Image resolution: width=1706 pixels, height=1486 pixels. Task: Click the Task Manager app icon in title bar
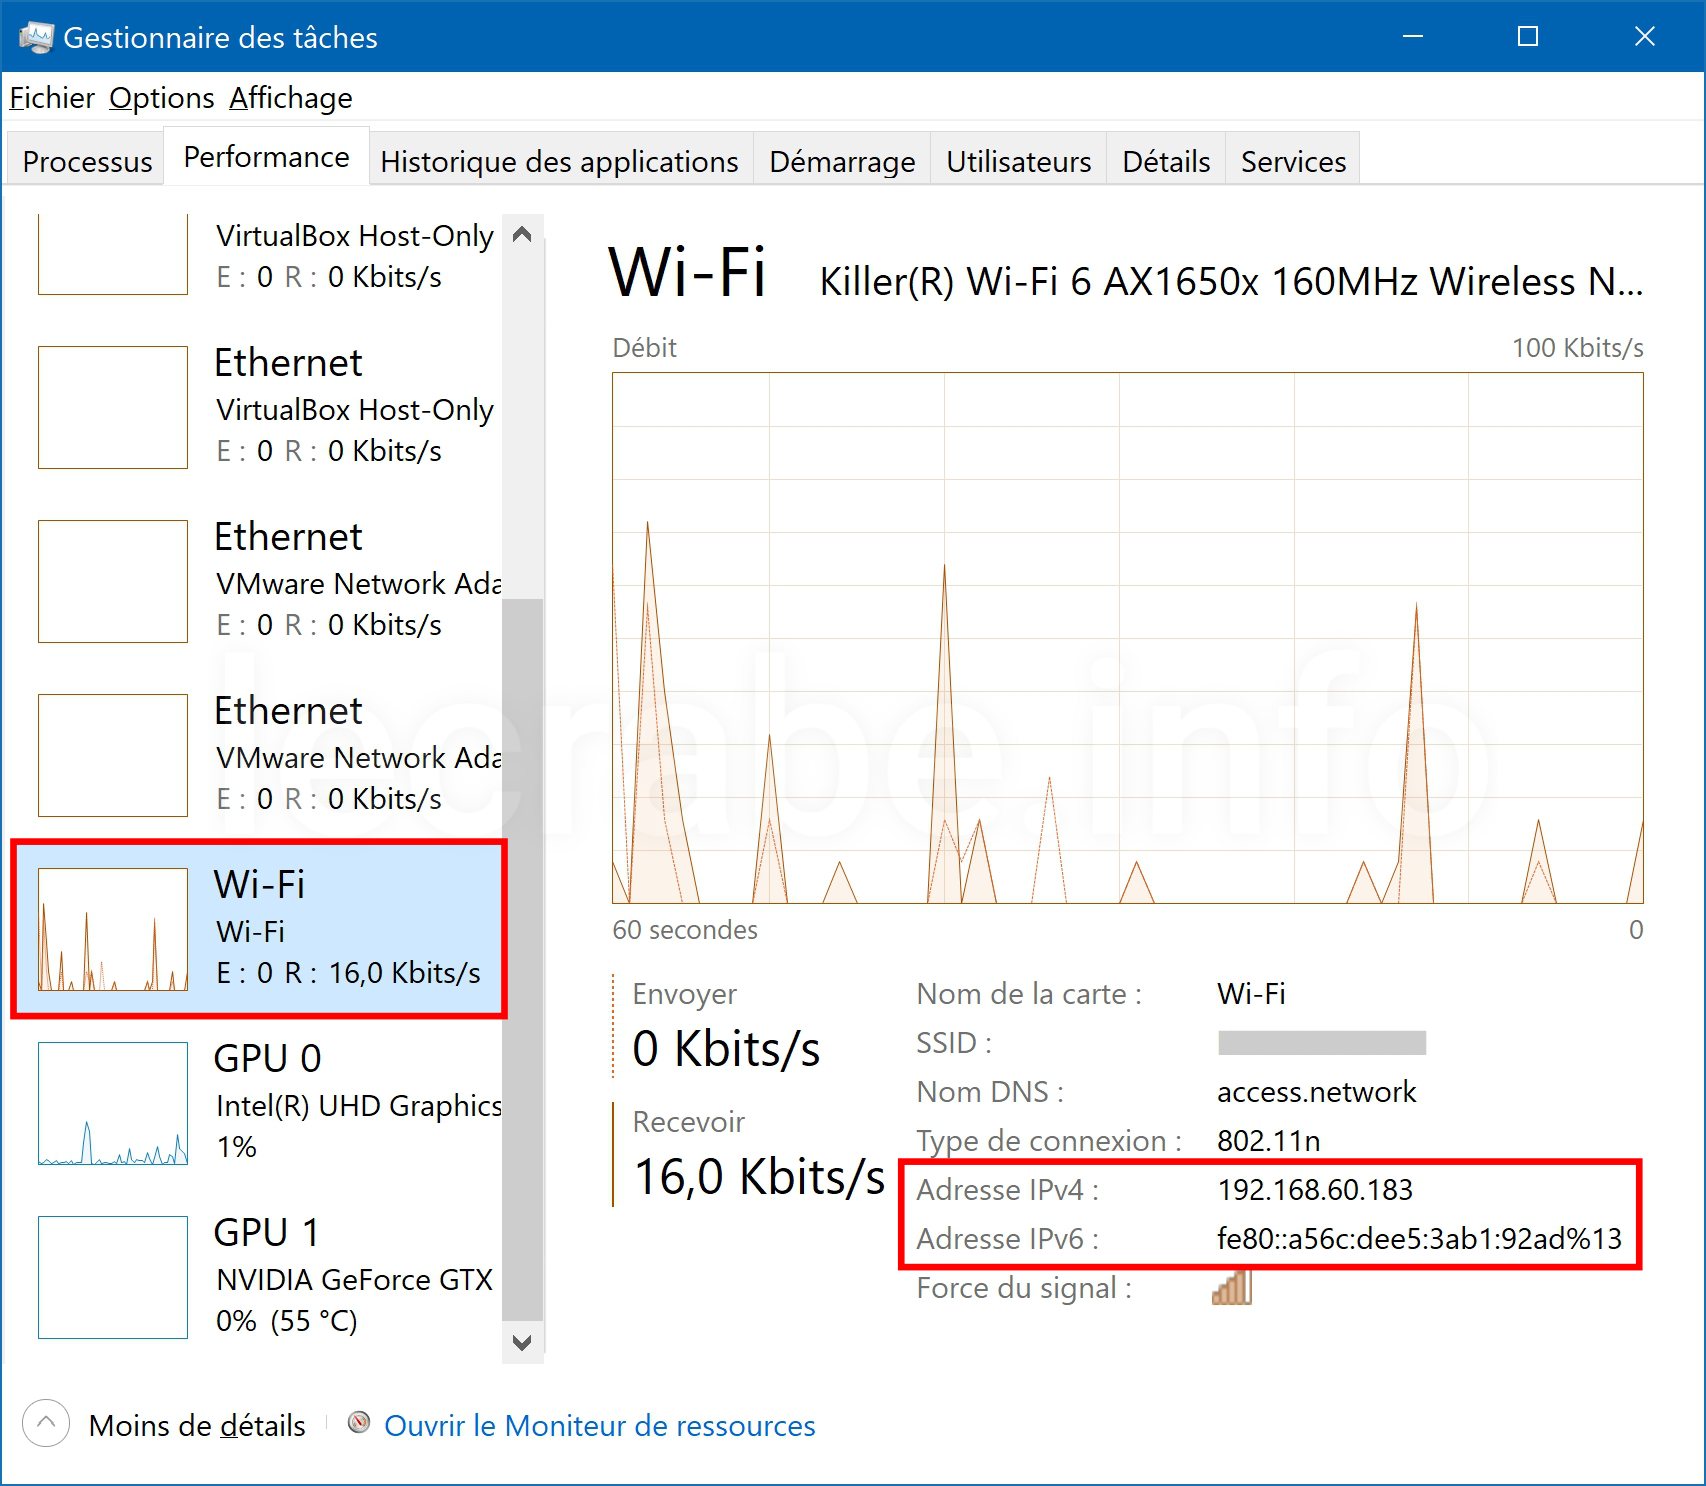(x=36, y=38)
